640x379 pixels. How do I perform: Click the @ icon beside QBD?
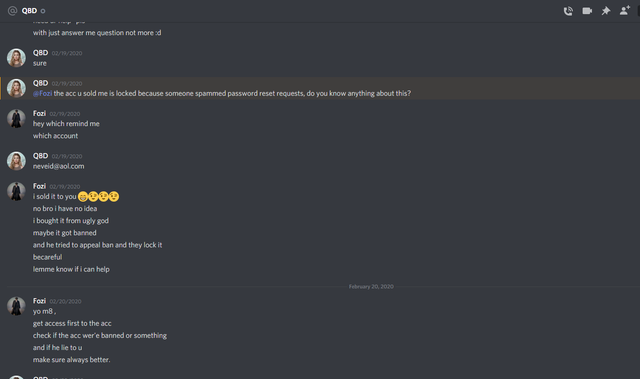[x=12, y=11]
